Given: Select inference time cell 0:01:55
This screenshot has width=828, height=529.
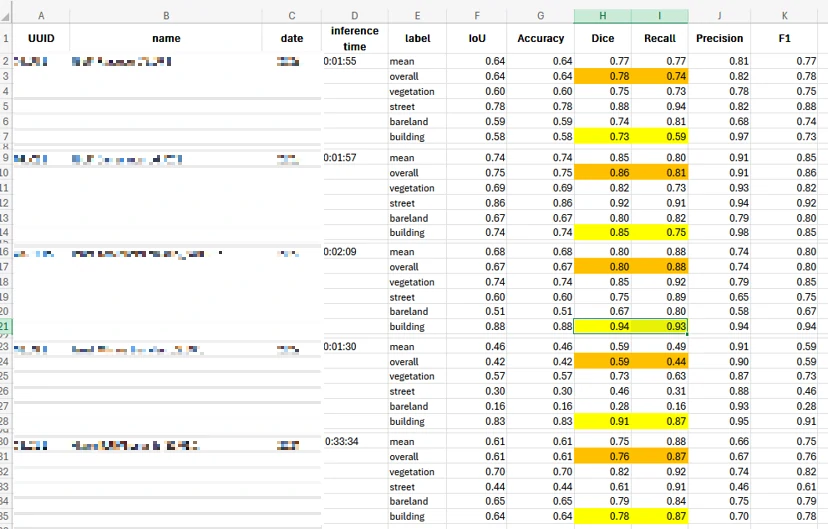Looking at the screenshot, I should pos(354,61).
